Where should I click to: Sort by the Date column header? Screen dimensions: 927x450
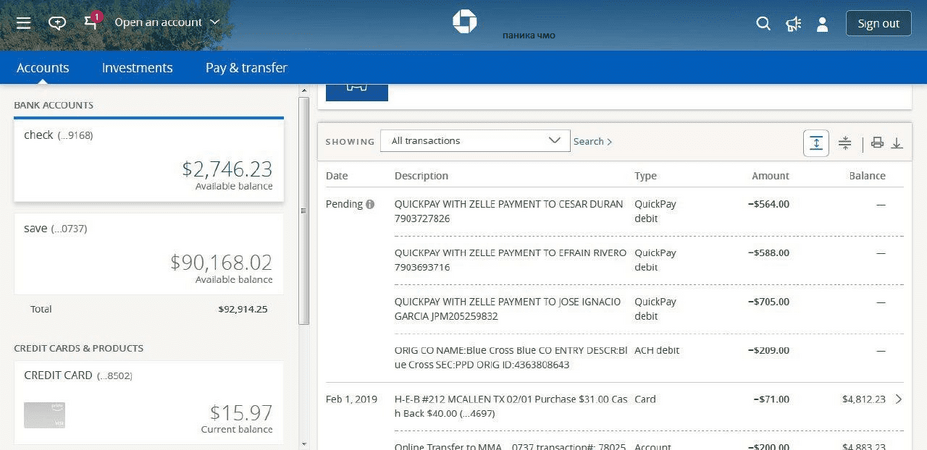coord(337,176)
